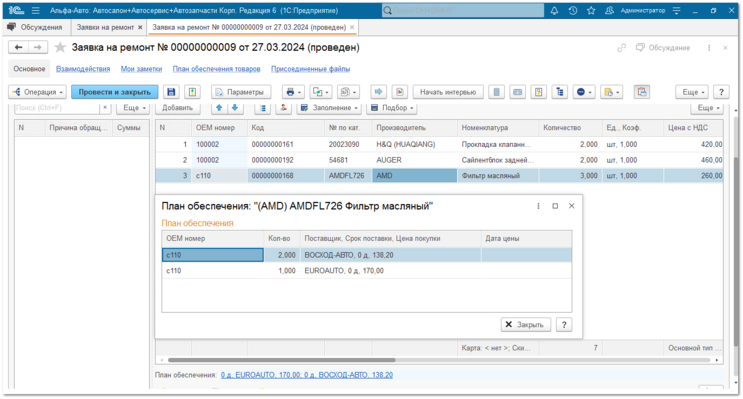
Task: Open help with the question mark button
Action: pyautogui.click(x=721, y=92)
